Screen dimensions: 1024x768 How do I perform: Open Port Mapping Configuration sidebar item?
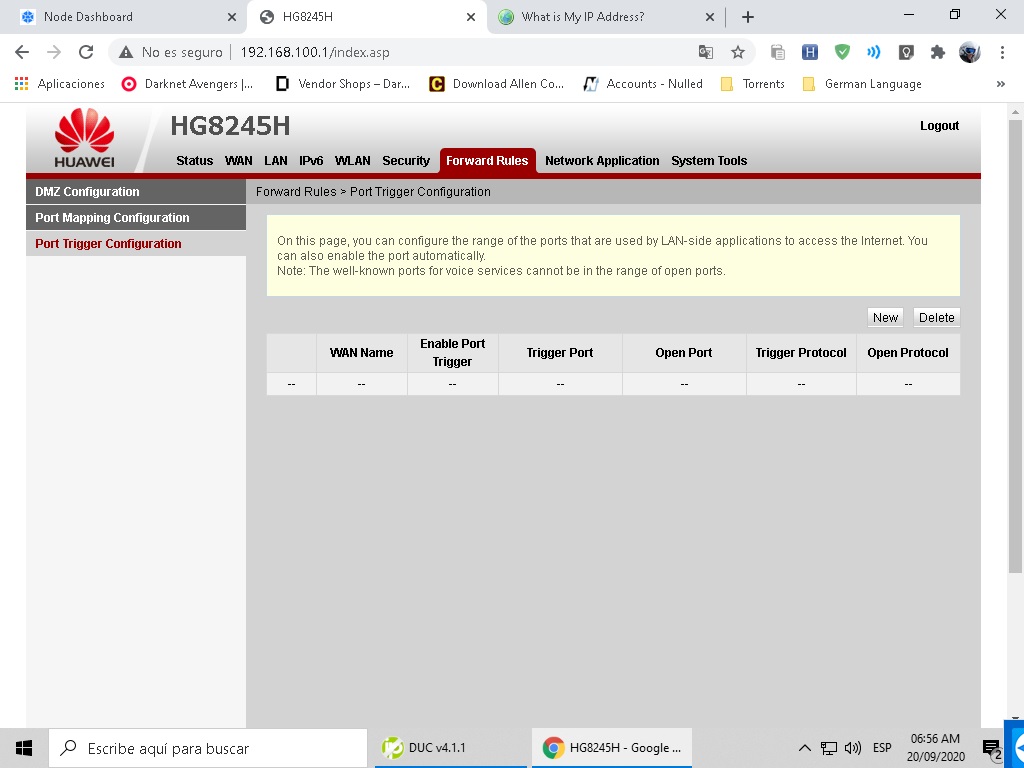[x=112, y=218]
